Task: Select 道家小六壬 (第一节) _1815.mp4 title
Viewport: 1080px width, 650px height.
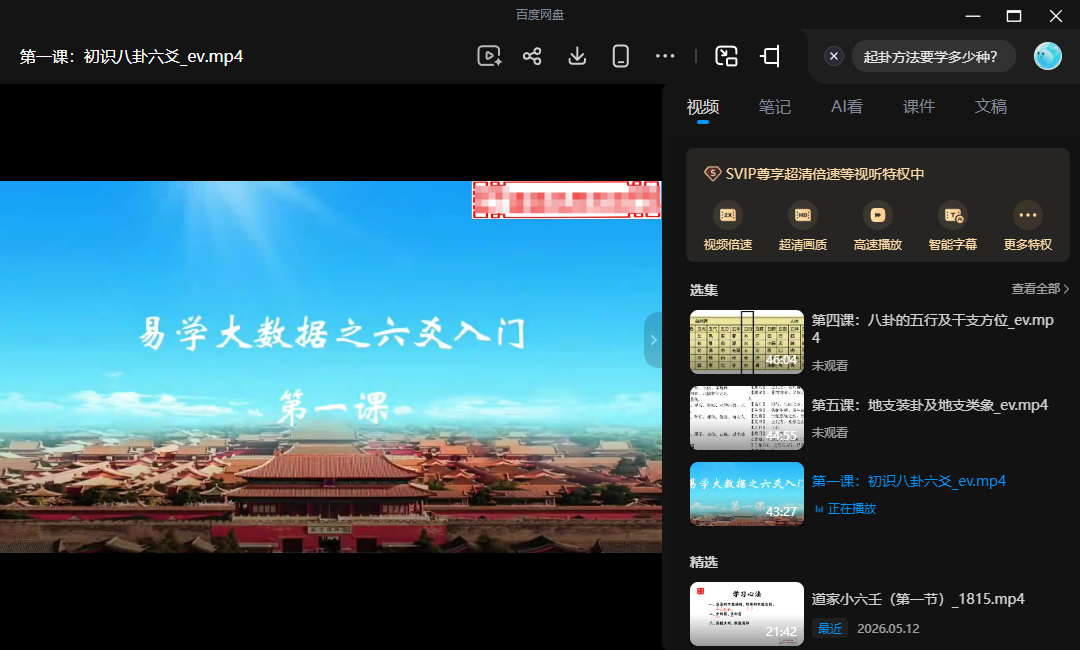Action: [x=918, y=599]
